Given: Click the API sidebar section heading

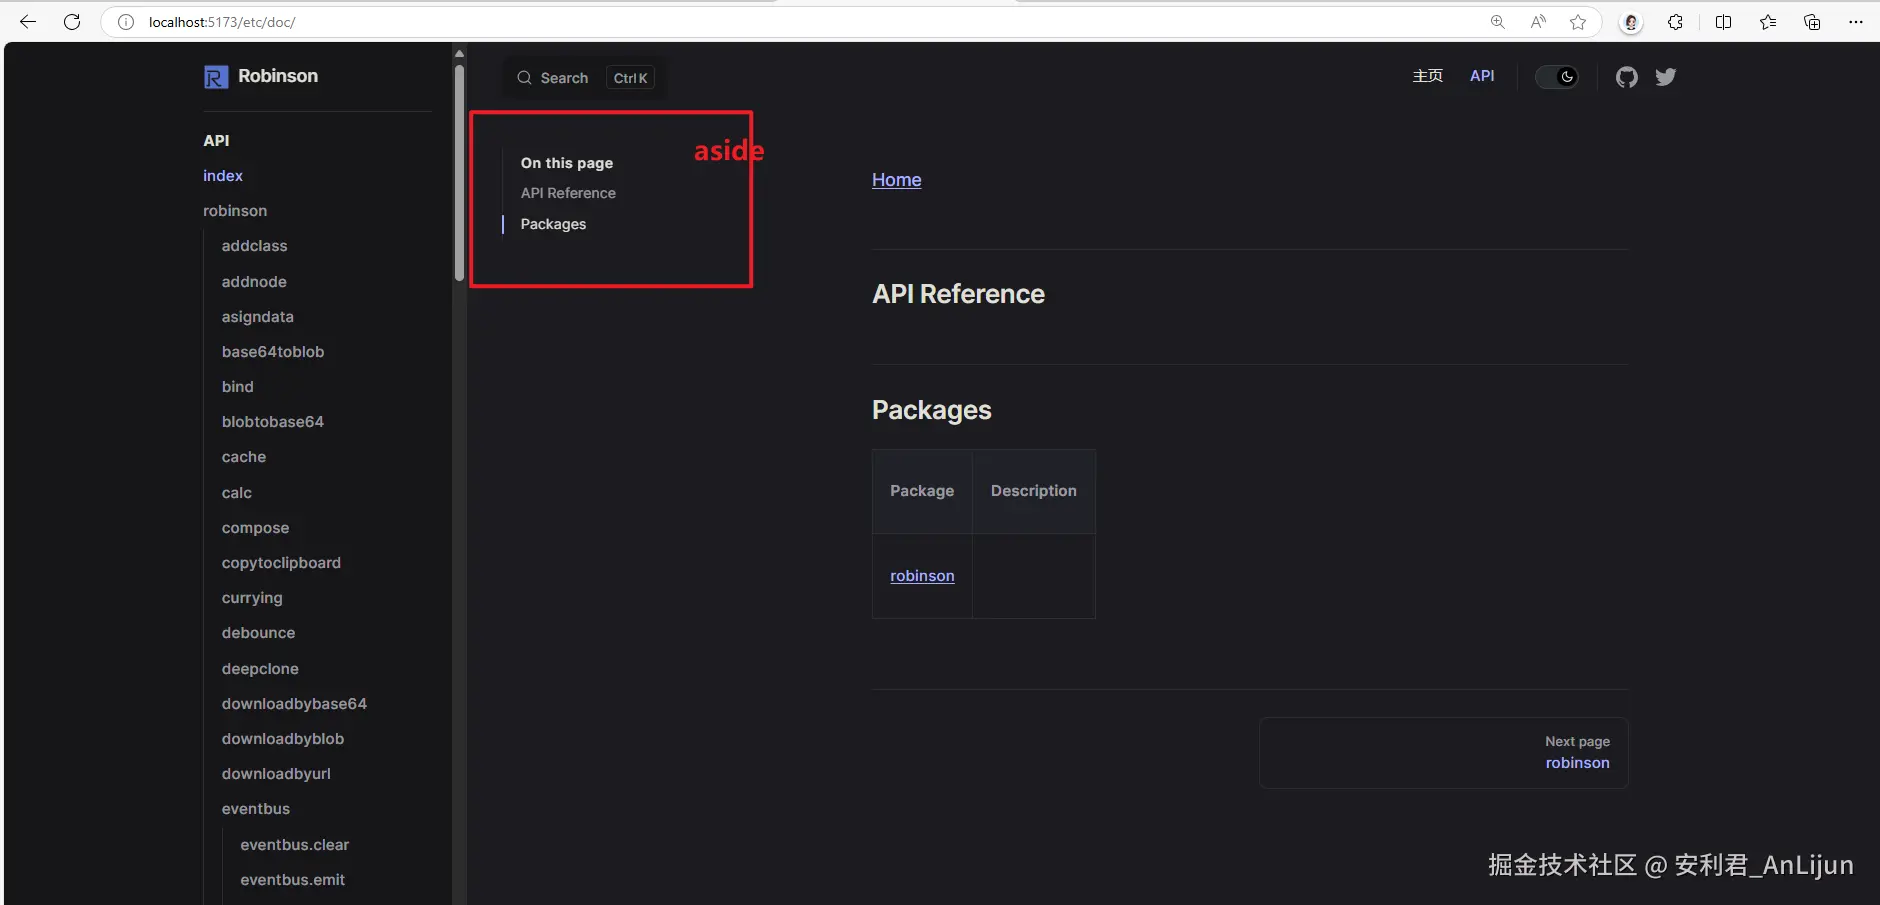Looking at the screenshot, I should (x=216, y=141).
